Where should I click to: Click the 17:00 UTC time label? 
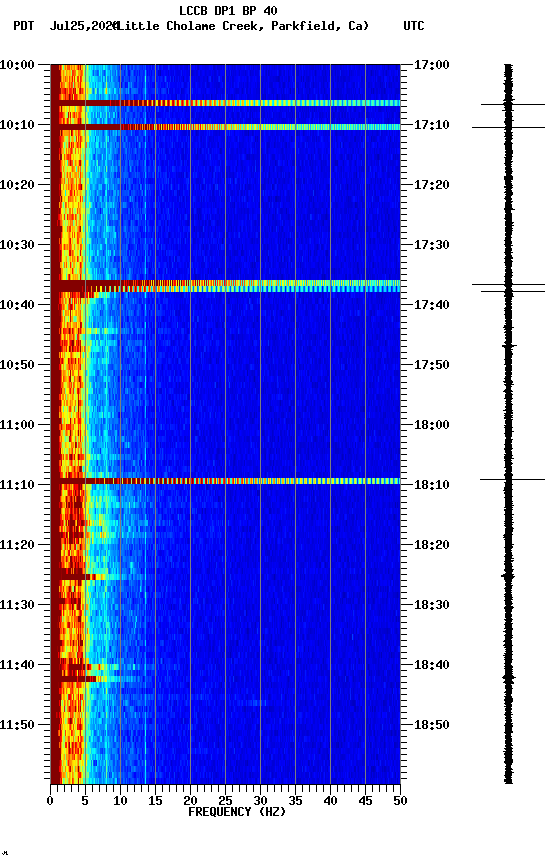[432, 65]
